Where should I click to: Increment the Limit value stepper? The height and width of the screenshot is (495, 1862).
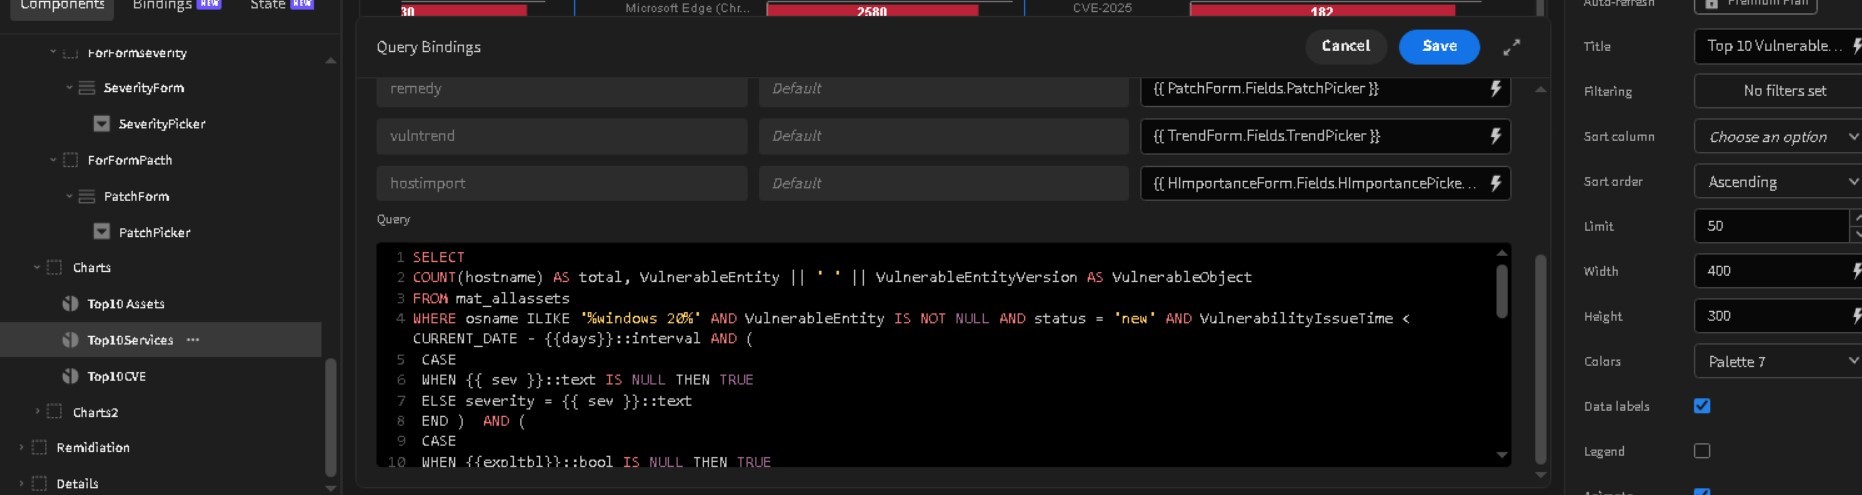tap(1856, 217)
